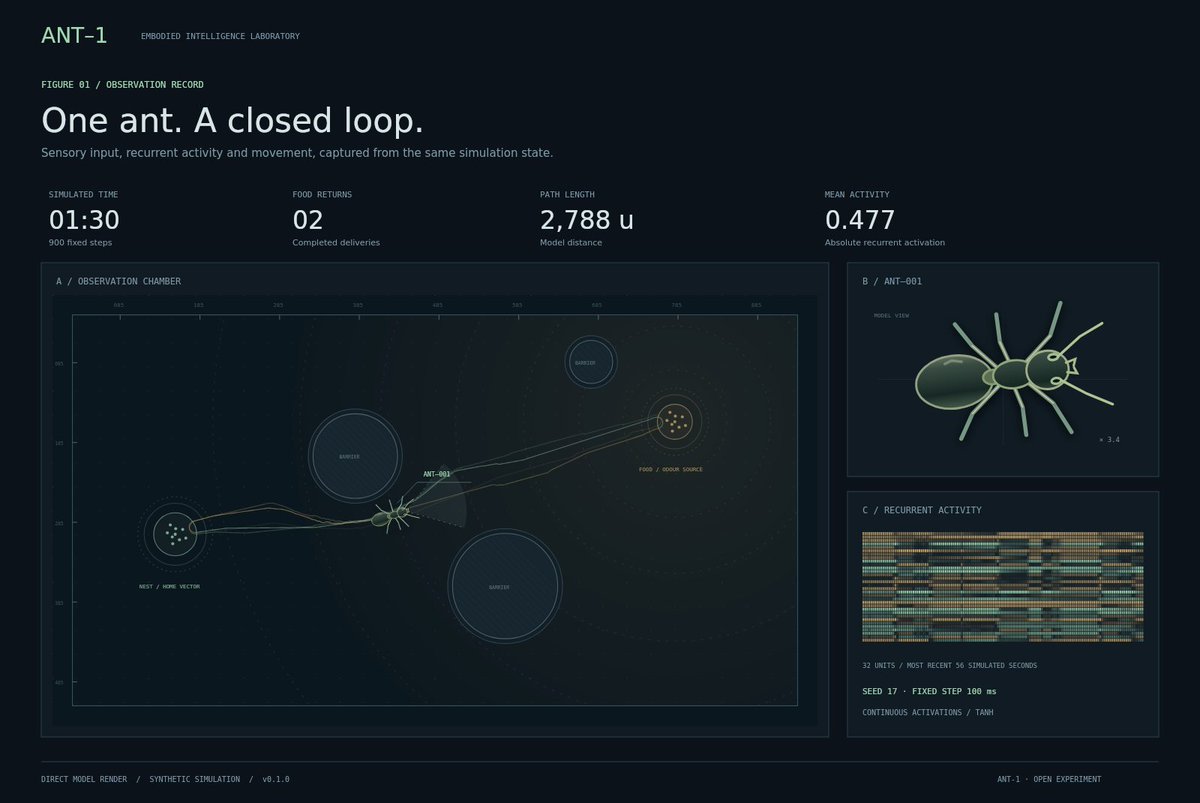Click the 'FOOD / ODOUR SOURCE' label
The height and width of the screenshot is (803, 1200).
tap(671, 469)
